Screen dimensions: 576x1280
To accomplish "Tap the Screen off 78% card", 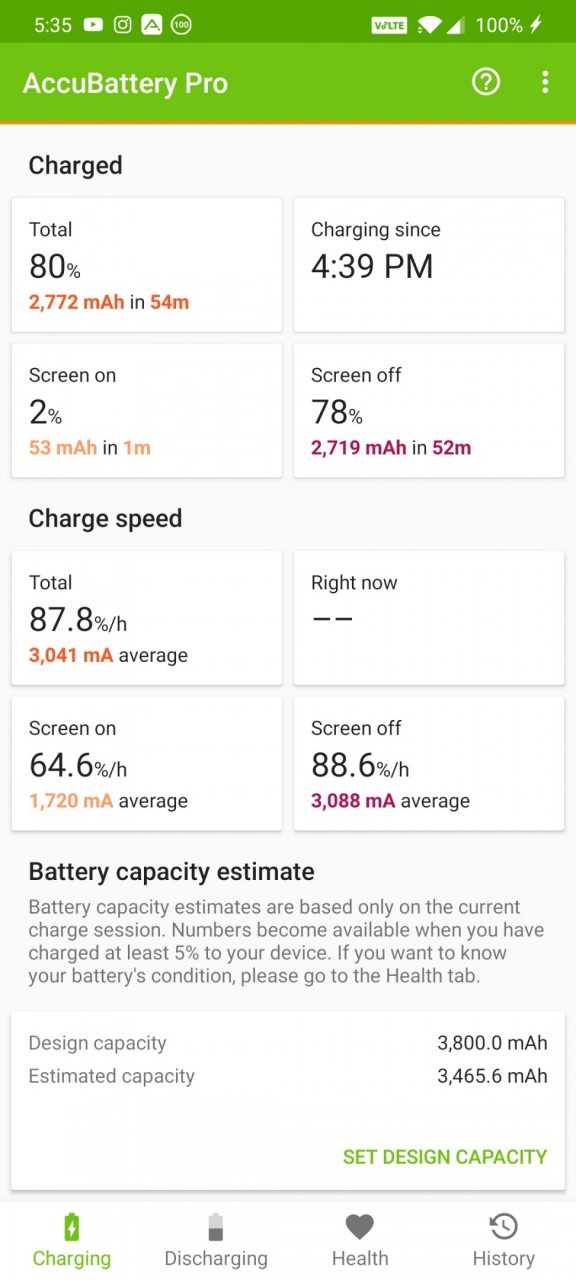I will (x=429, y=411).
